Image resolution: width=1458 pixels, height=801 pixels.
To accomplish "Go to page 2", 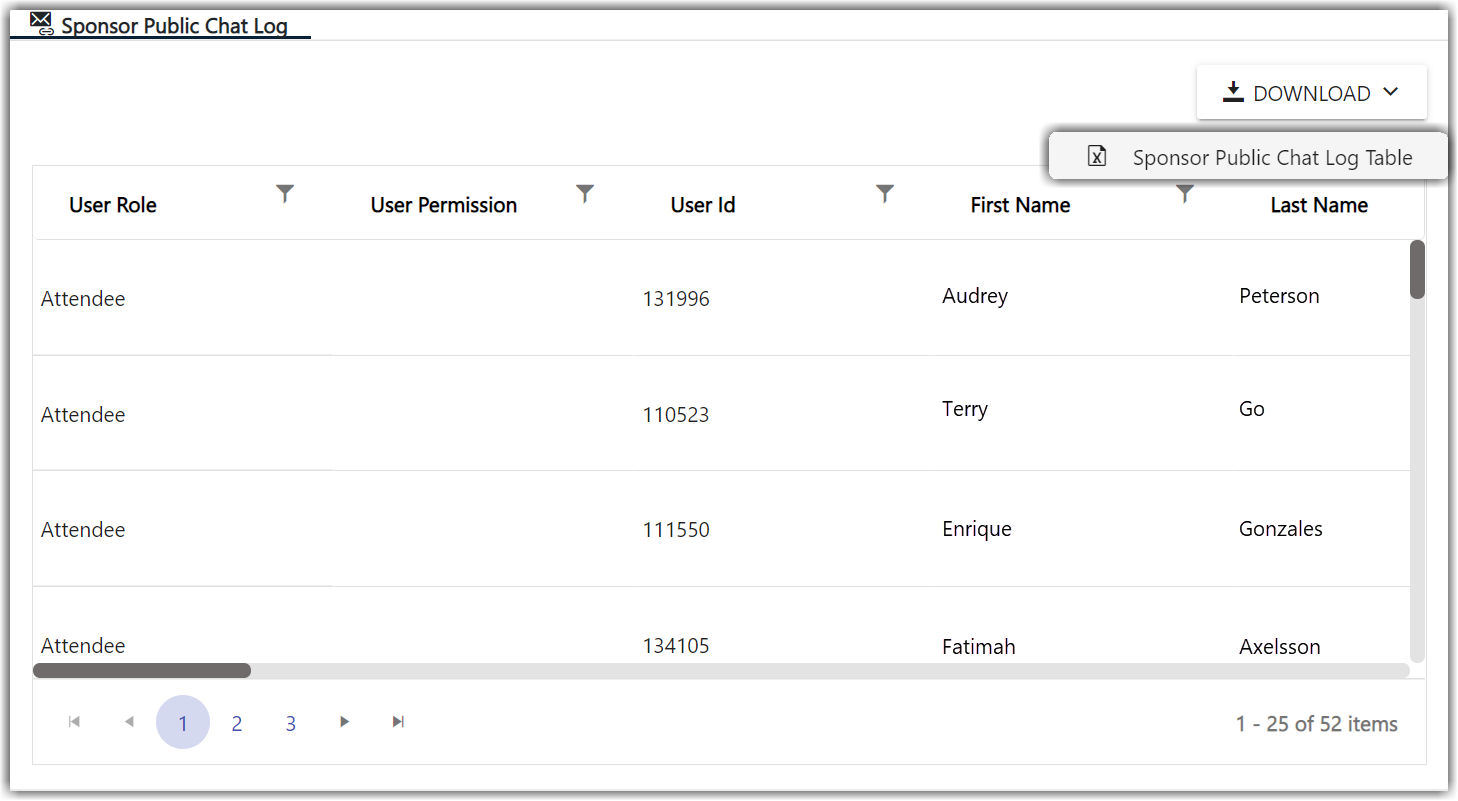I will coord(237,723).
